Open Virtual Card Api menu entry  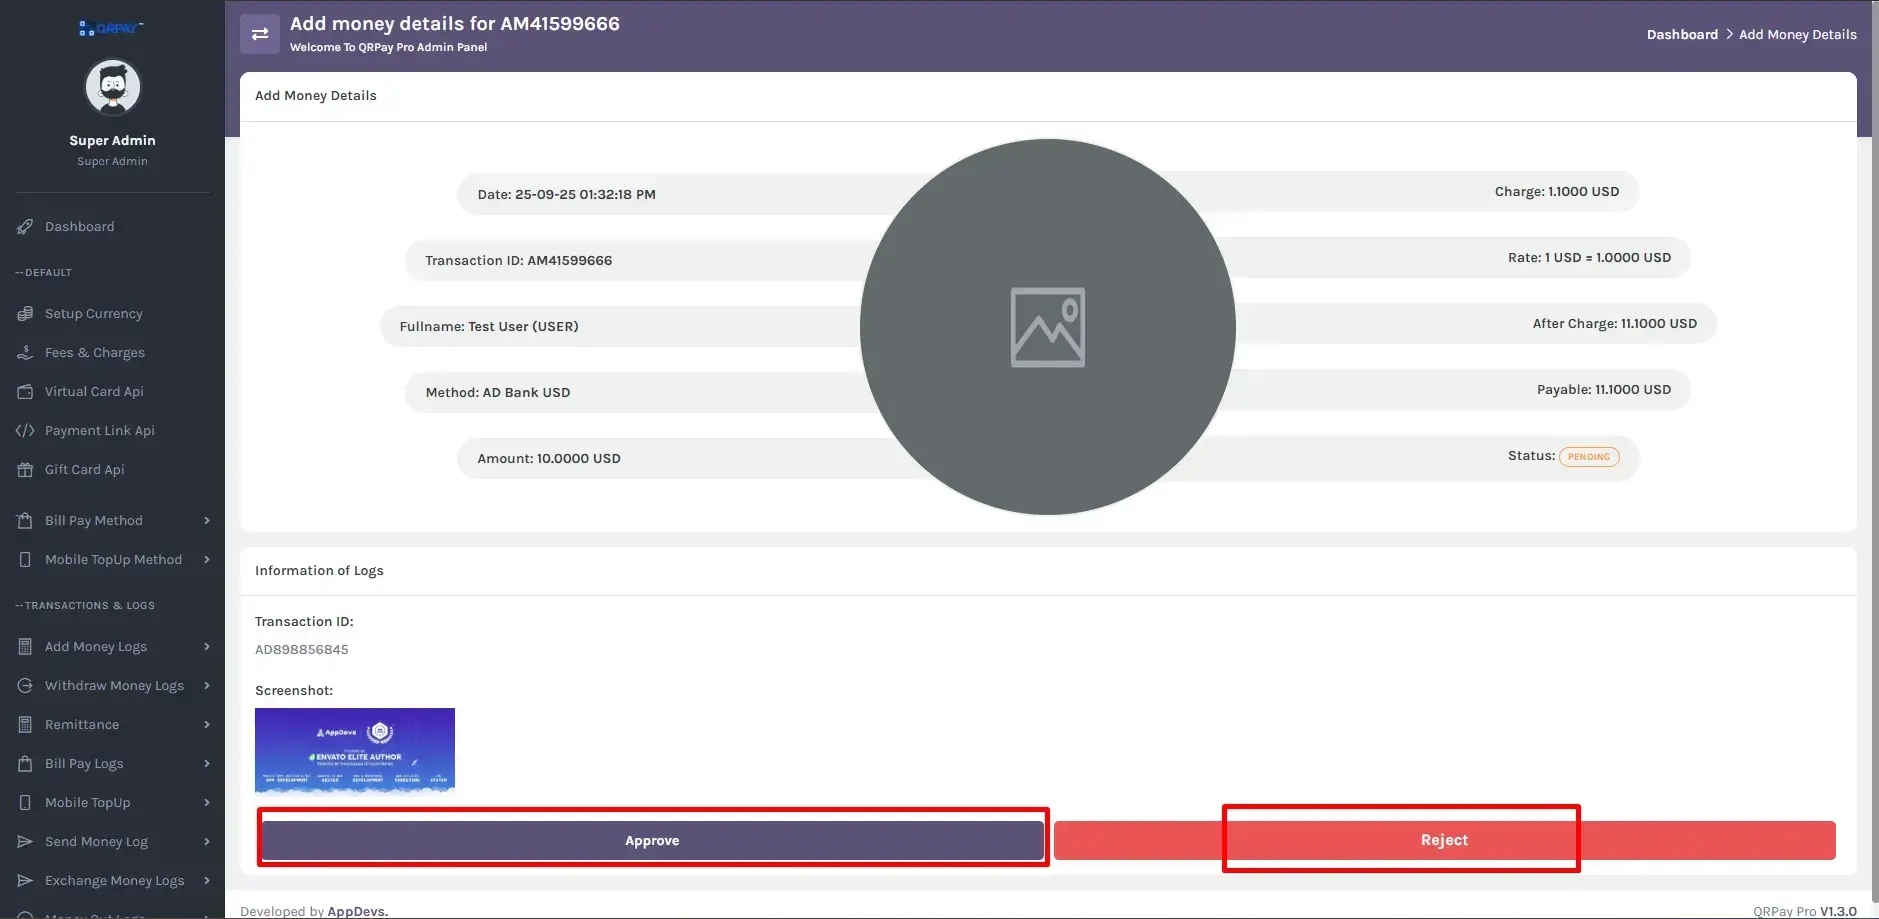94,392
